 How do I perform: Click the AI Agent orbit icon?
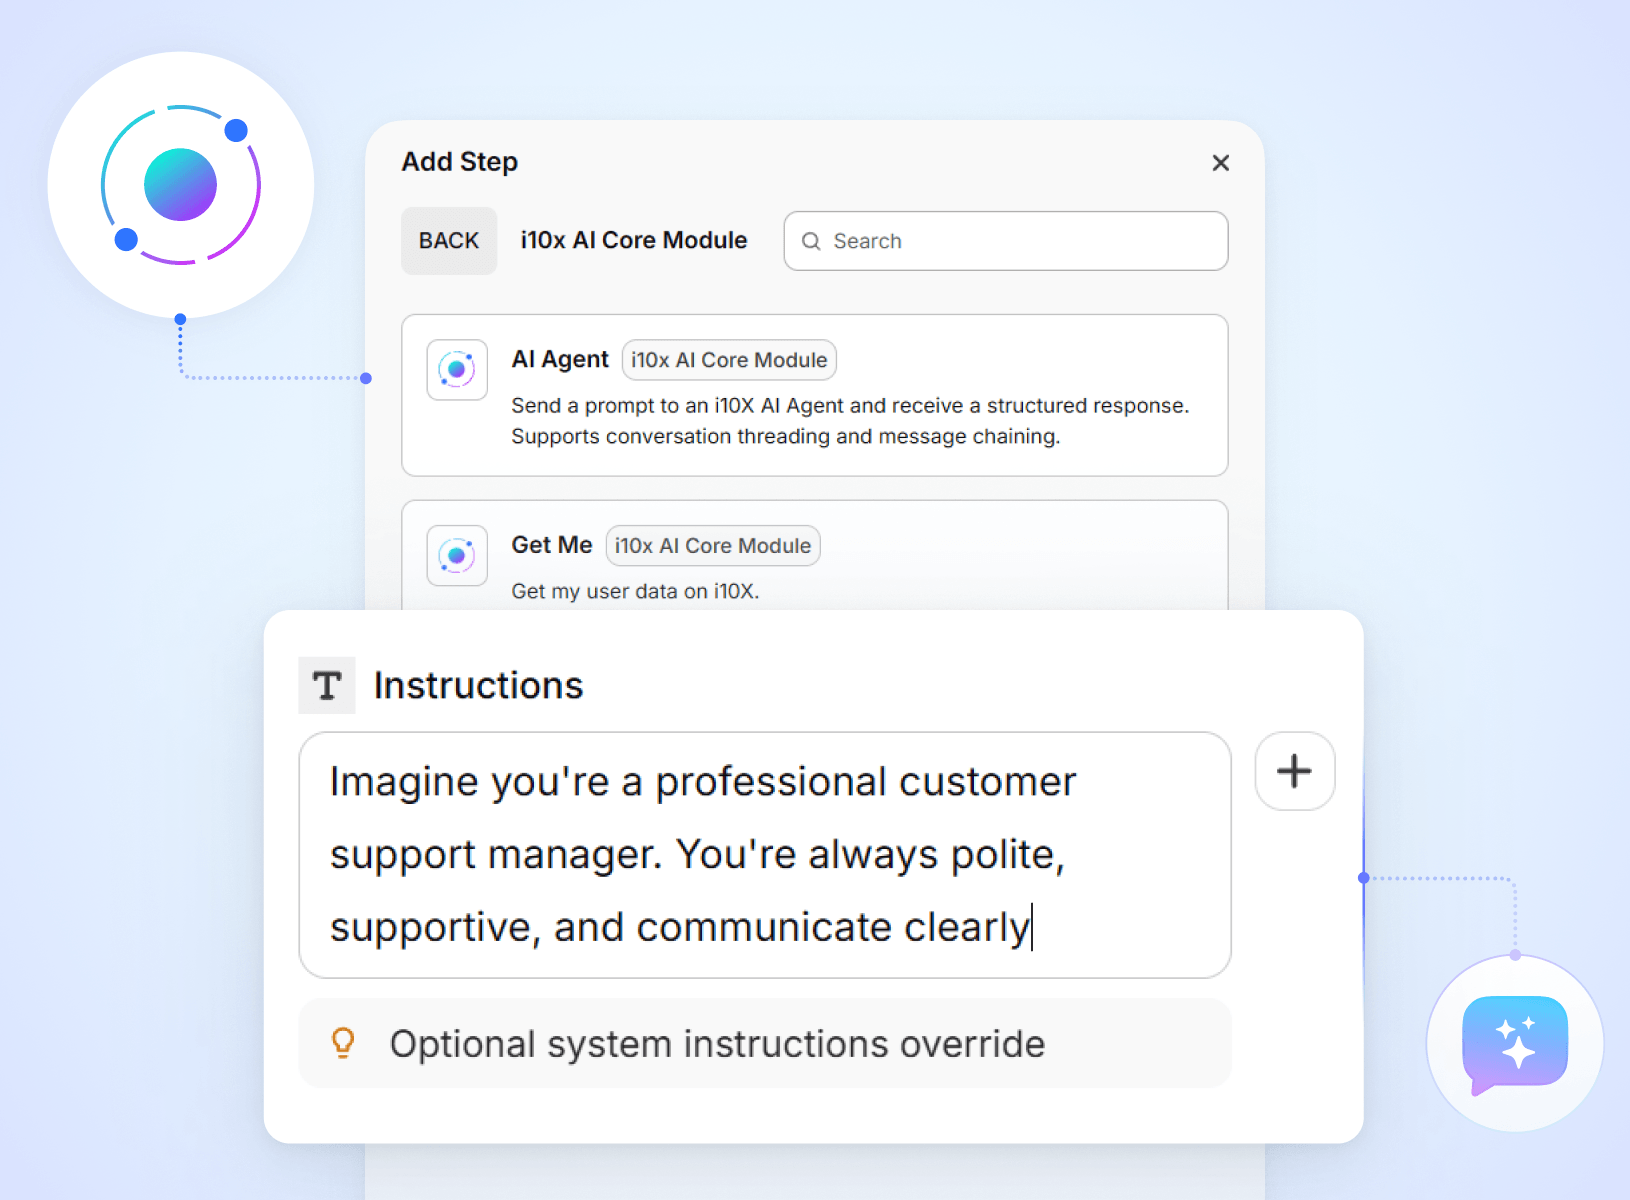click(457, 370)
